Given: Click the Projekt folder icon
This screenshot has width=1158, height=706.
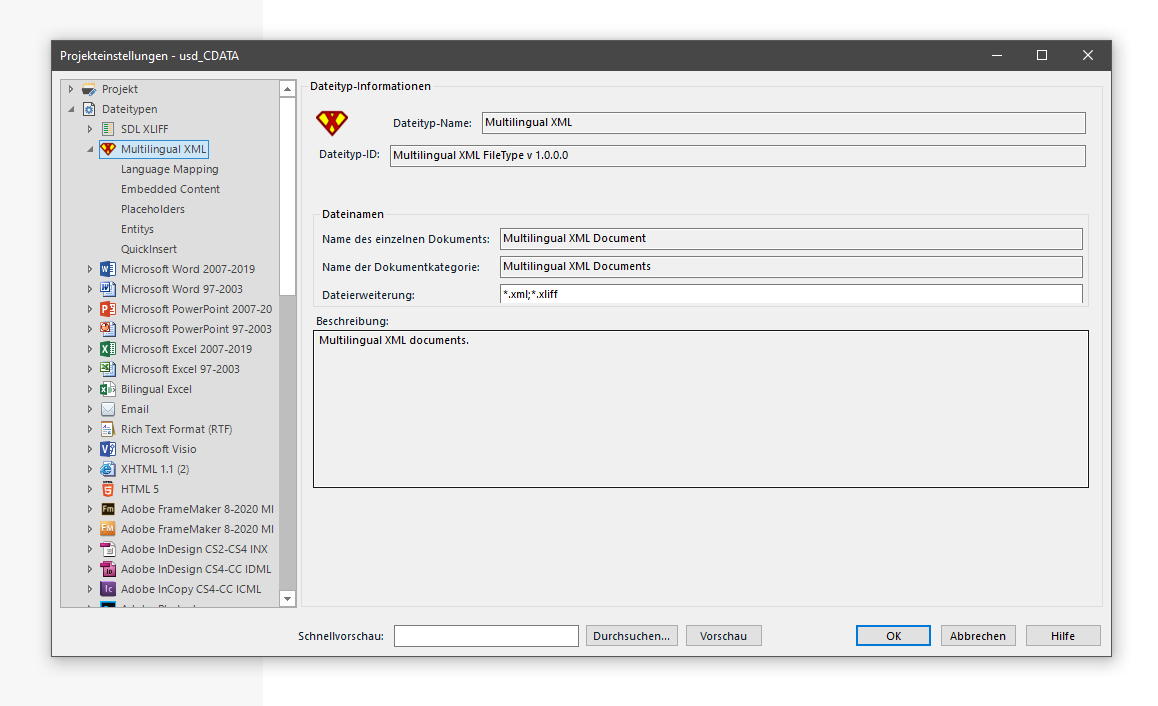Looking at the screenshot, I should 89,89.
